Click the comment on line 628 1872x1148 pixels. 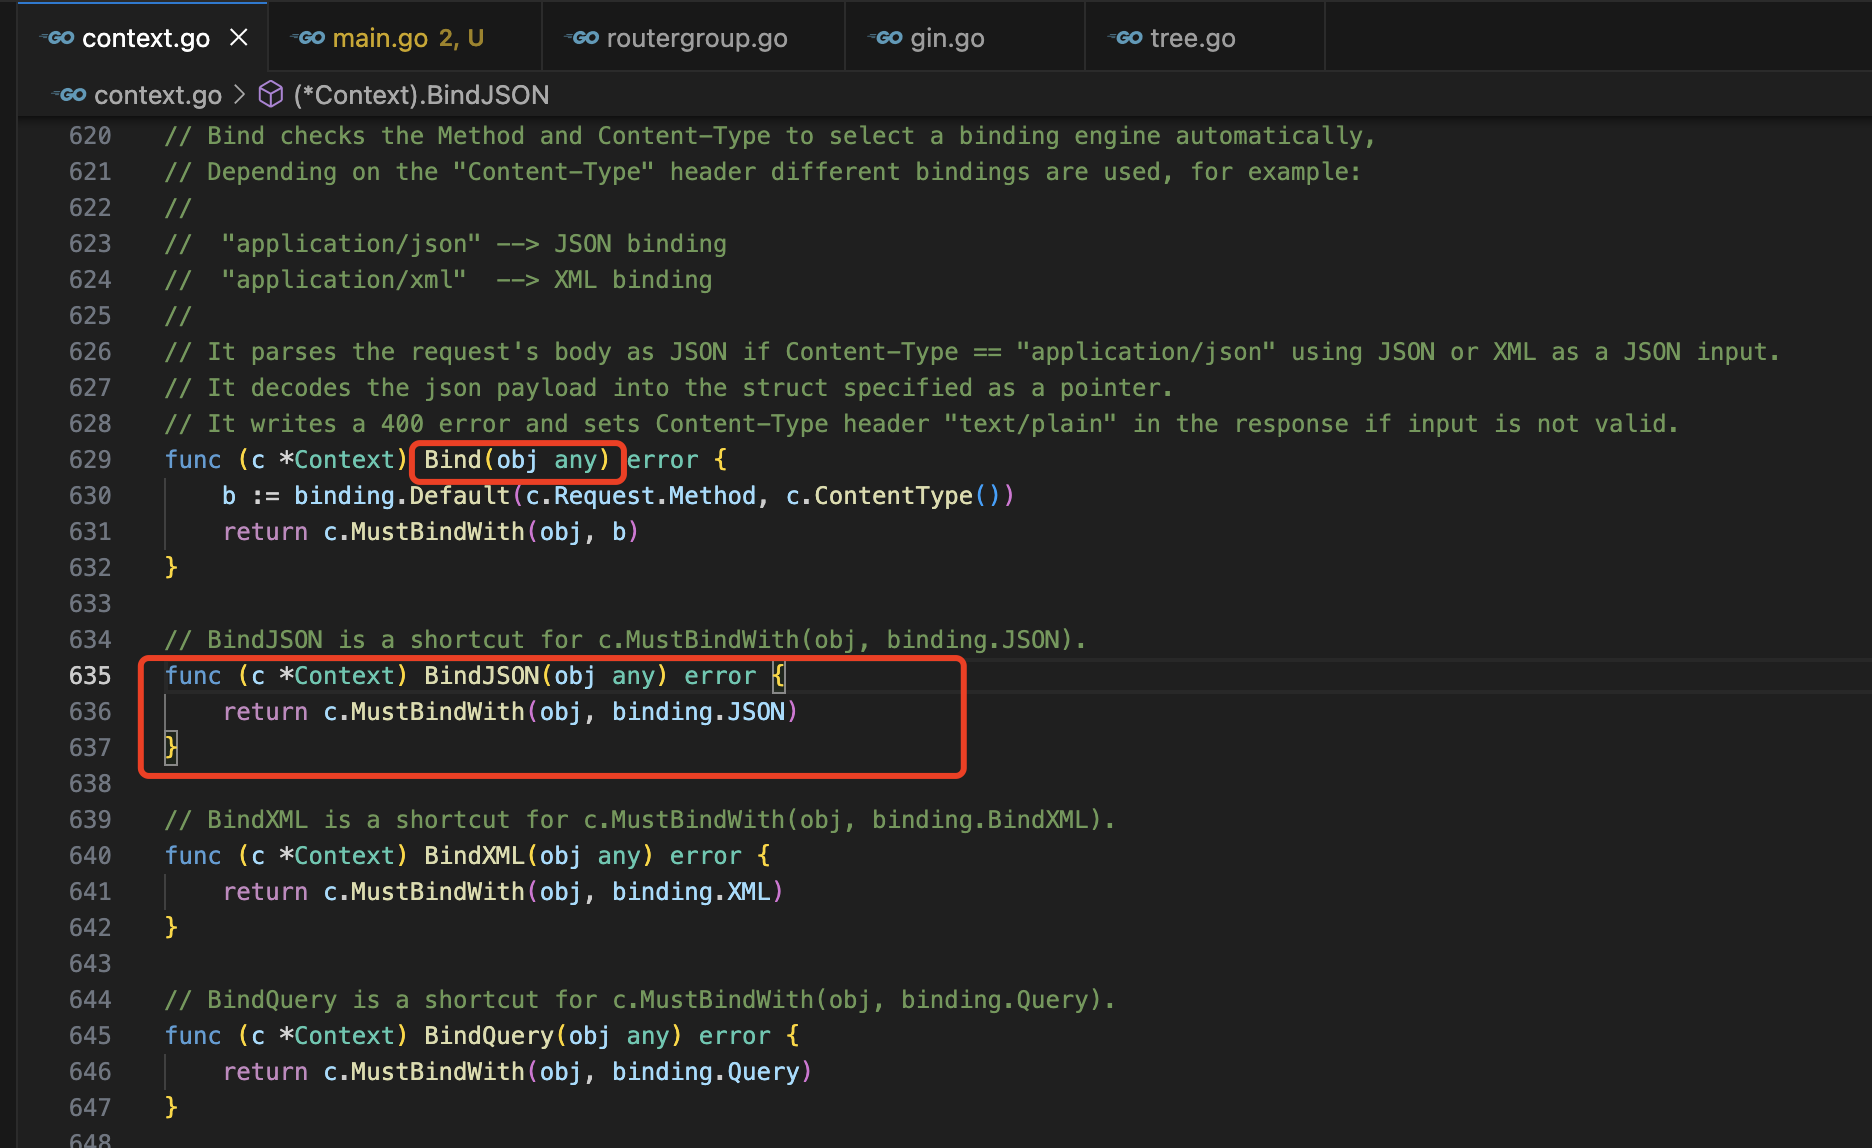coord(921,424)
